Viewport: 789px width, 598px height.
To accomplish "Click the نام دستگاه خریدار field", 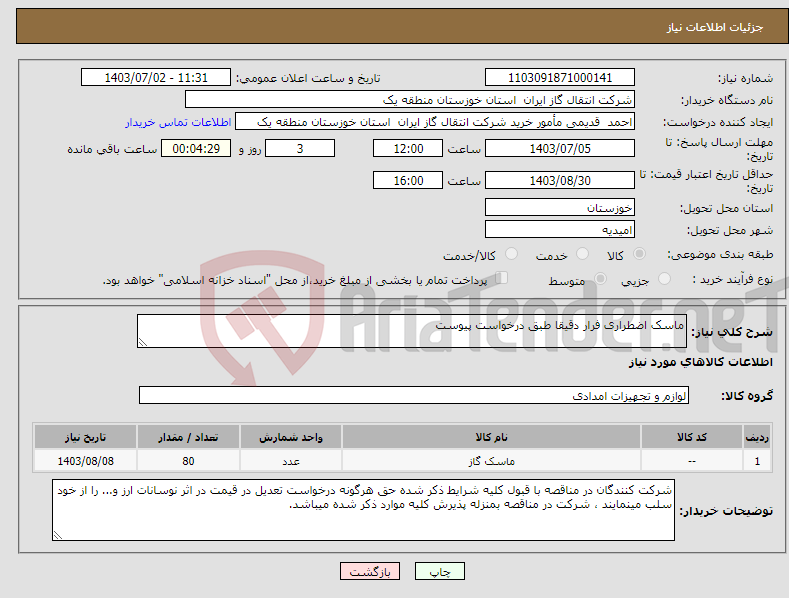I will click(x=410, y=100).
